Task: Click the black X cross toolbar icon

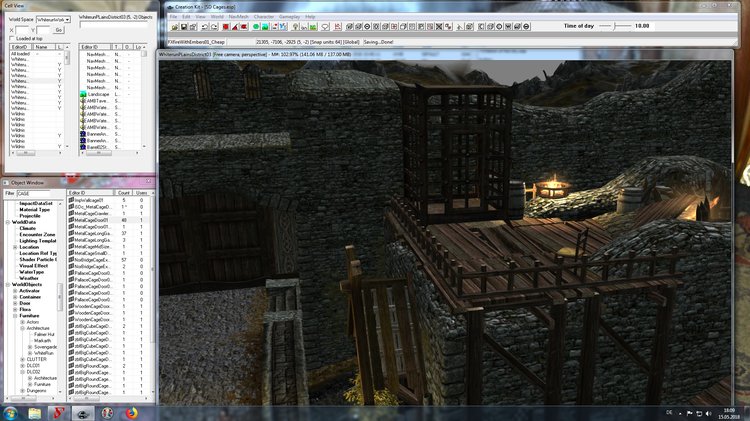Action: [x=439, y=27]
